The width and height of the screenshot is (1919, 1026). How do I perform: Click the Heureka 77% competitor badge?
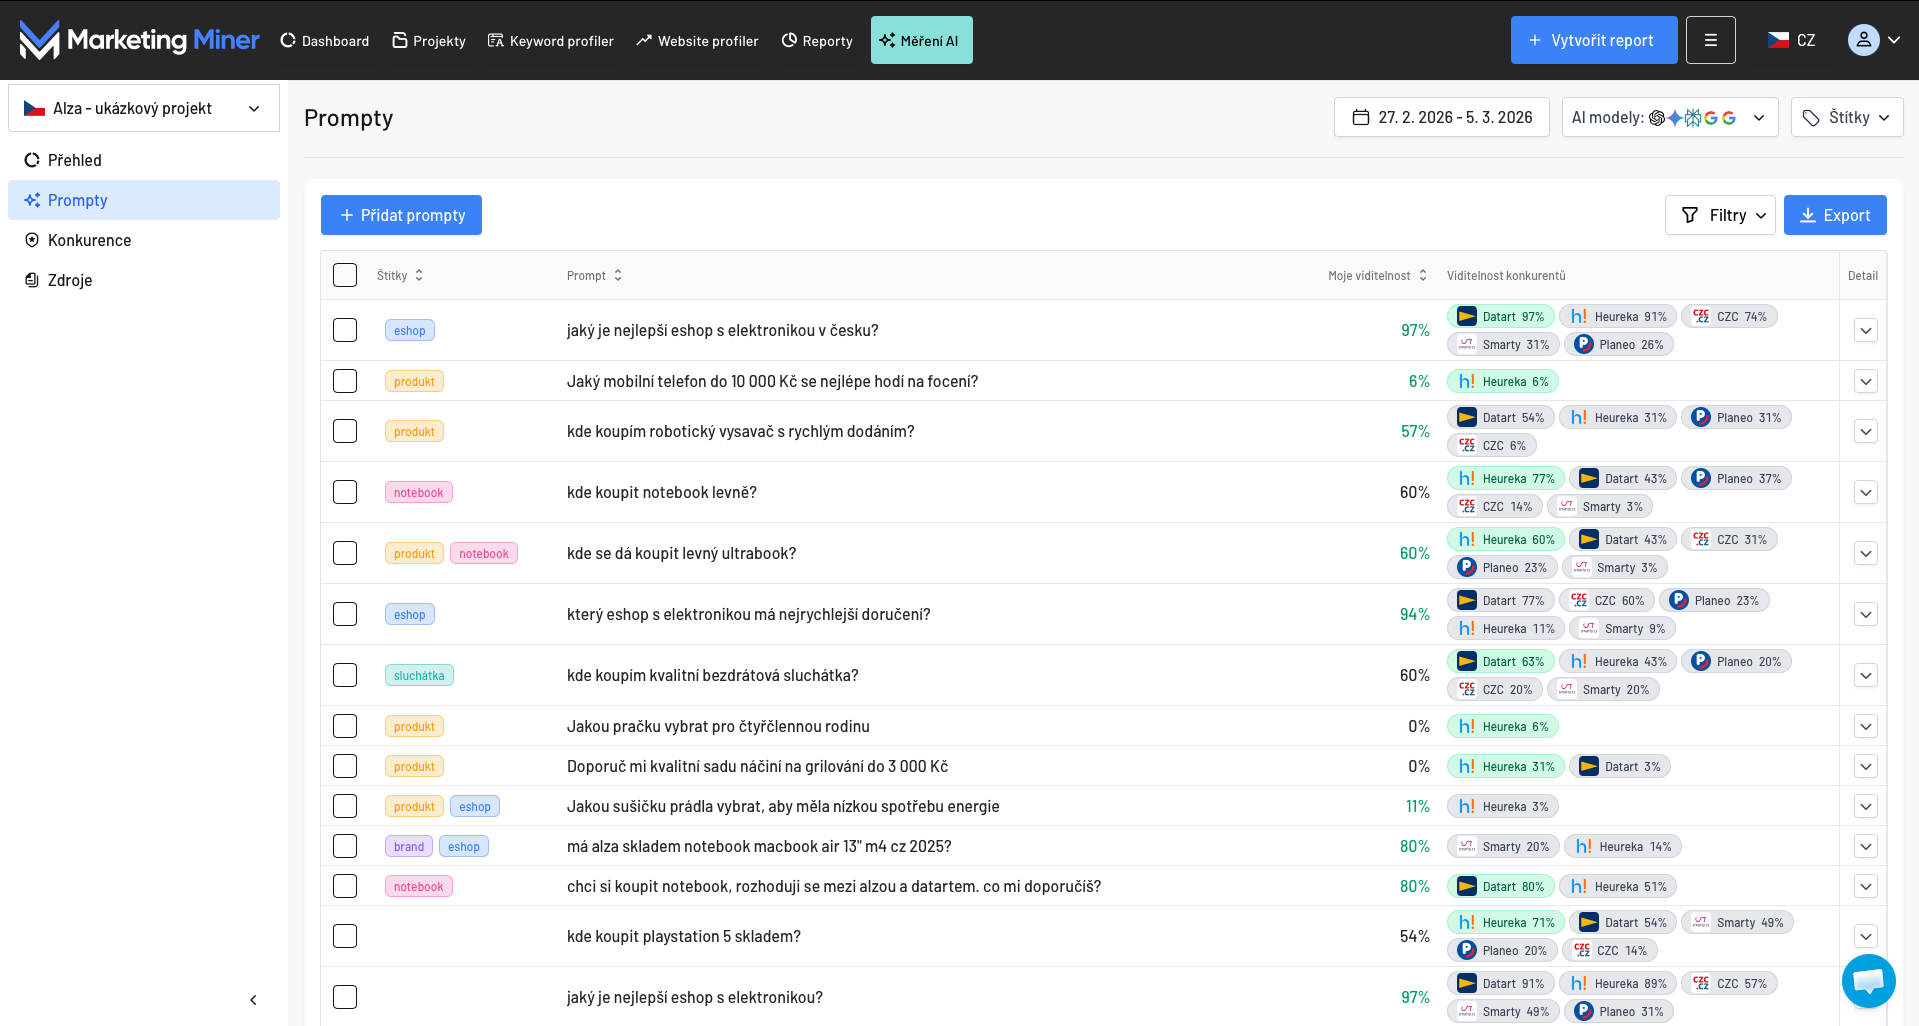(1506, 479)
